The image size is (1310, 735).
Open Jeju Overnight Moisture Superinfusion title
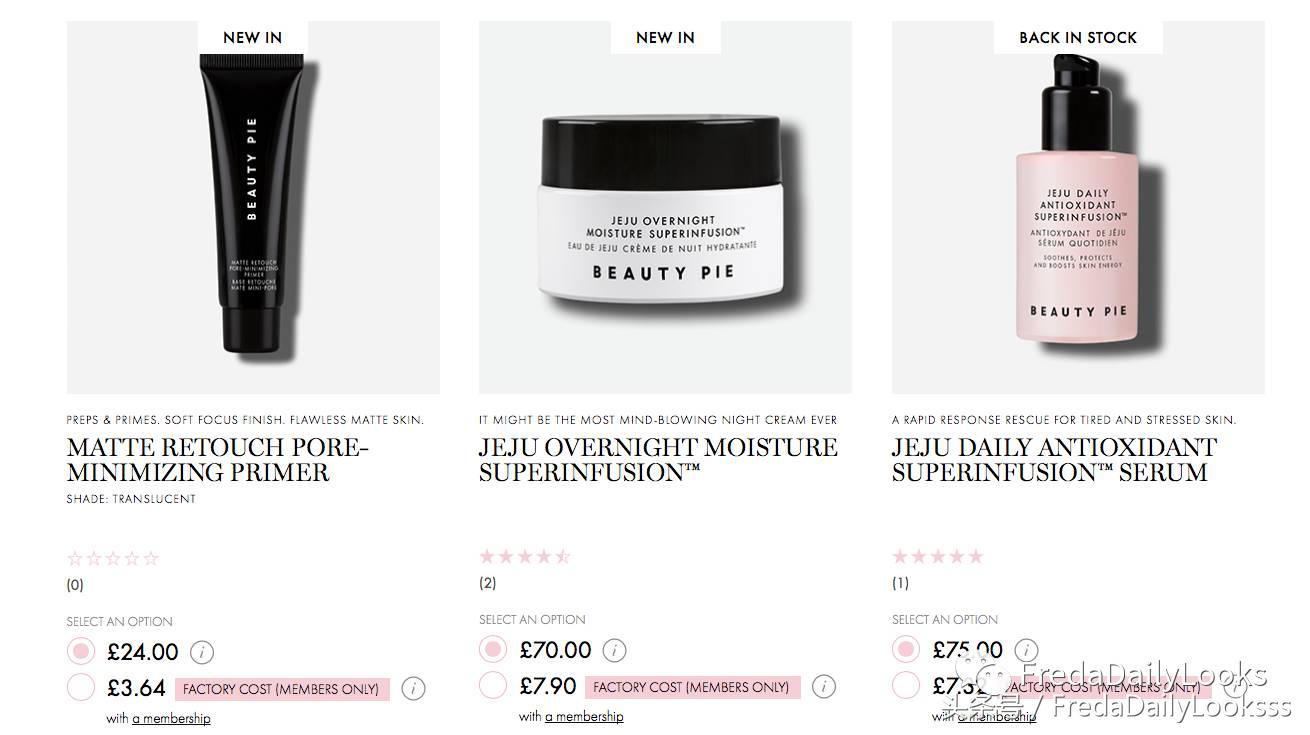[658, 460]
